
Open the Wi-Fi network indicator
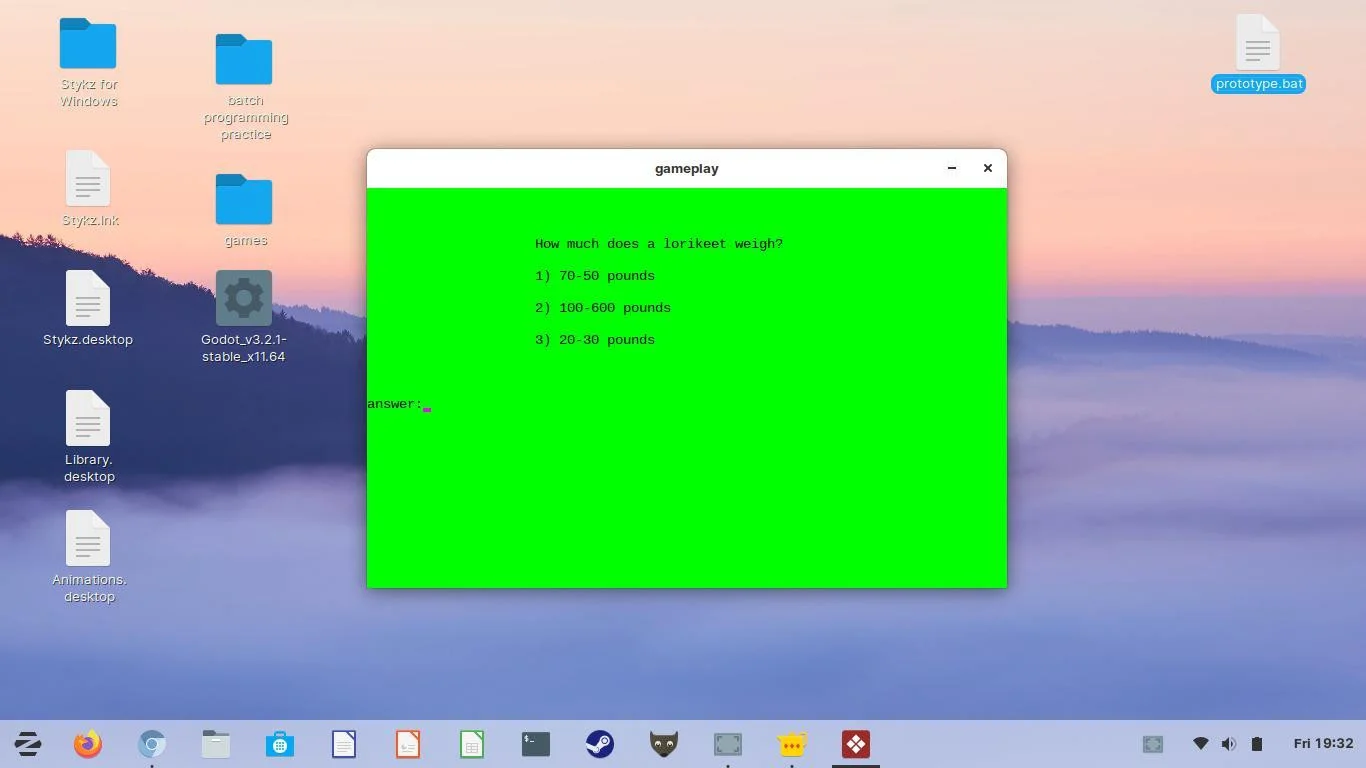click(x=1201, y=744)
